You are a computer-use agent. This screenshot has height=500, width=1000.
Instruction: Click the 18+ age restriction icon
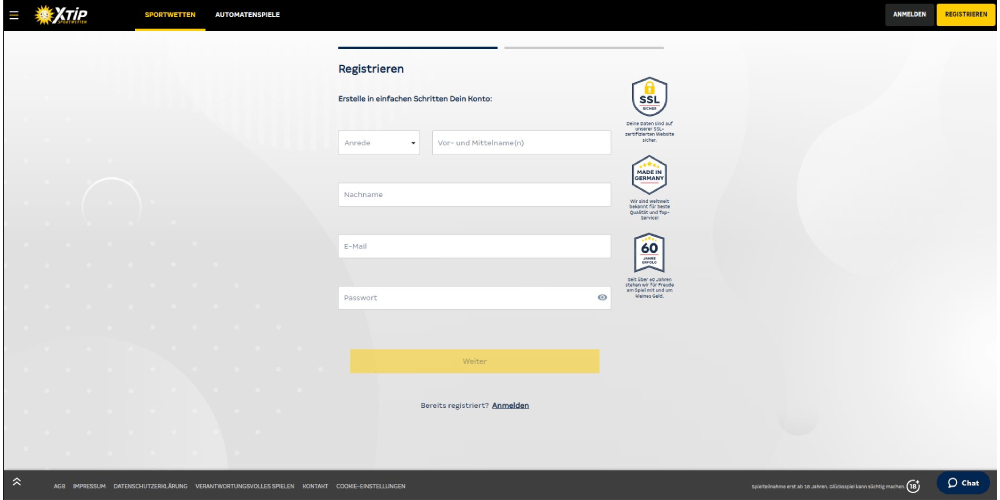click(x=913, y=486)
